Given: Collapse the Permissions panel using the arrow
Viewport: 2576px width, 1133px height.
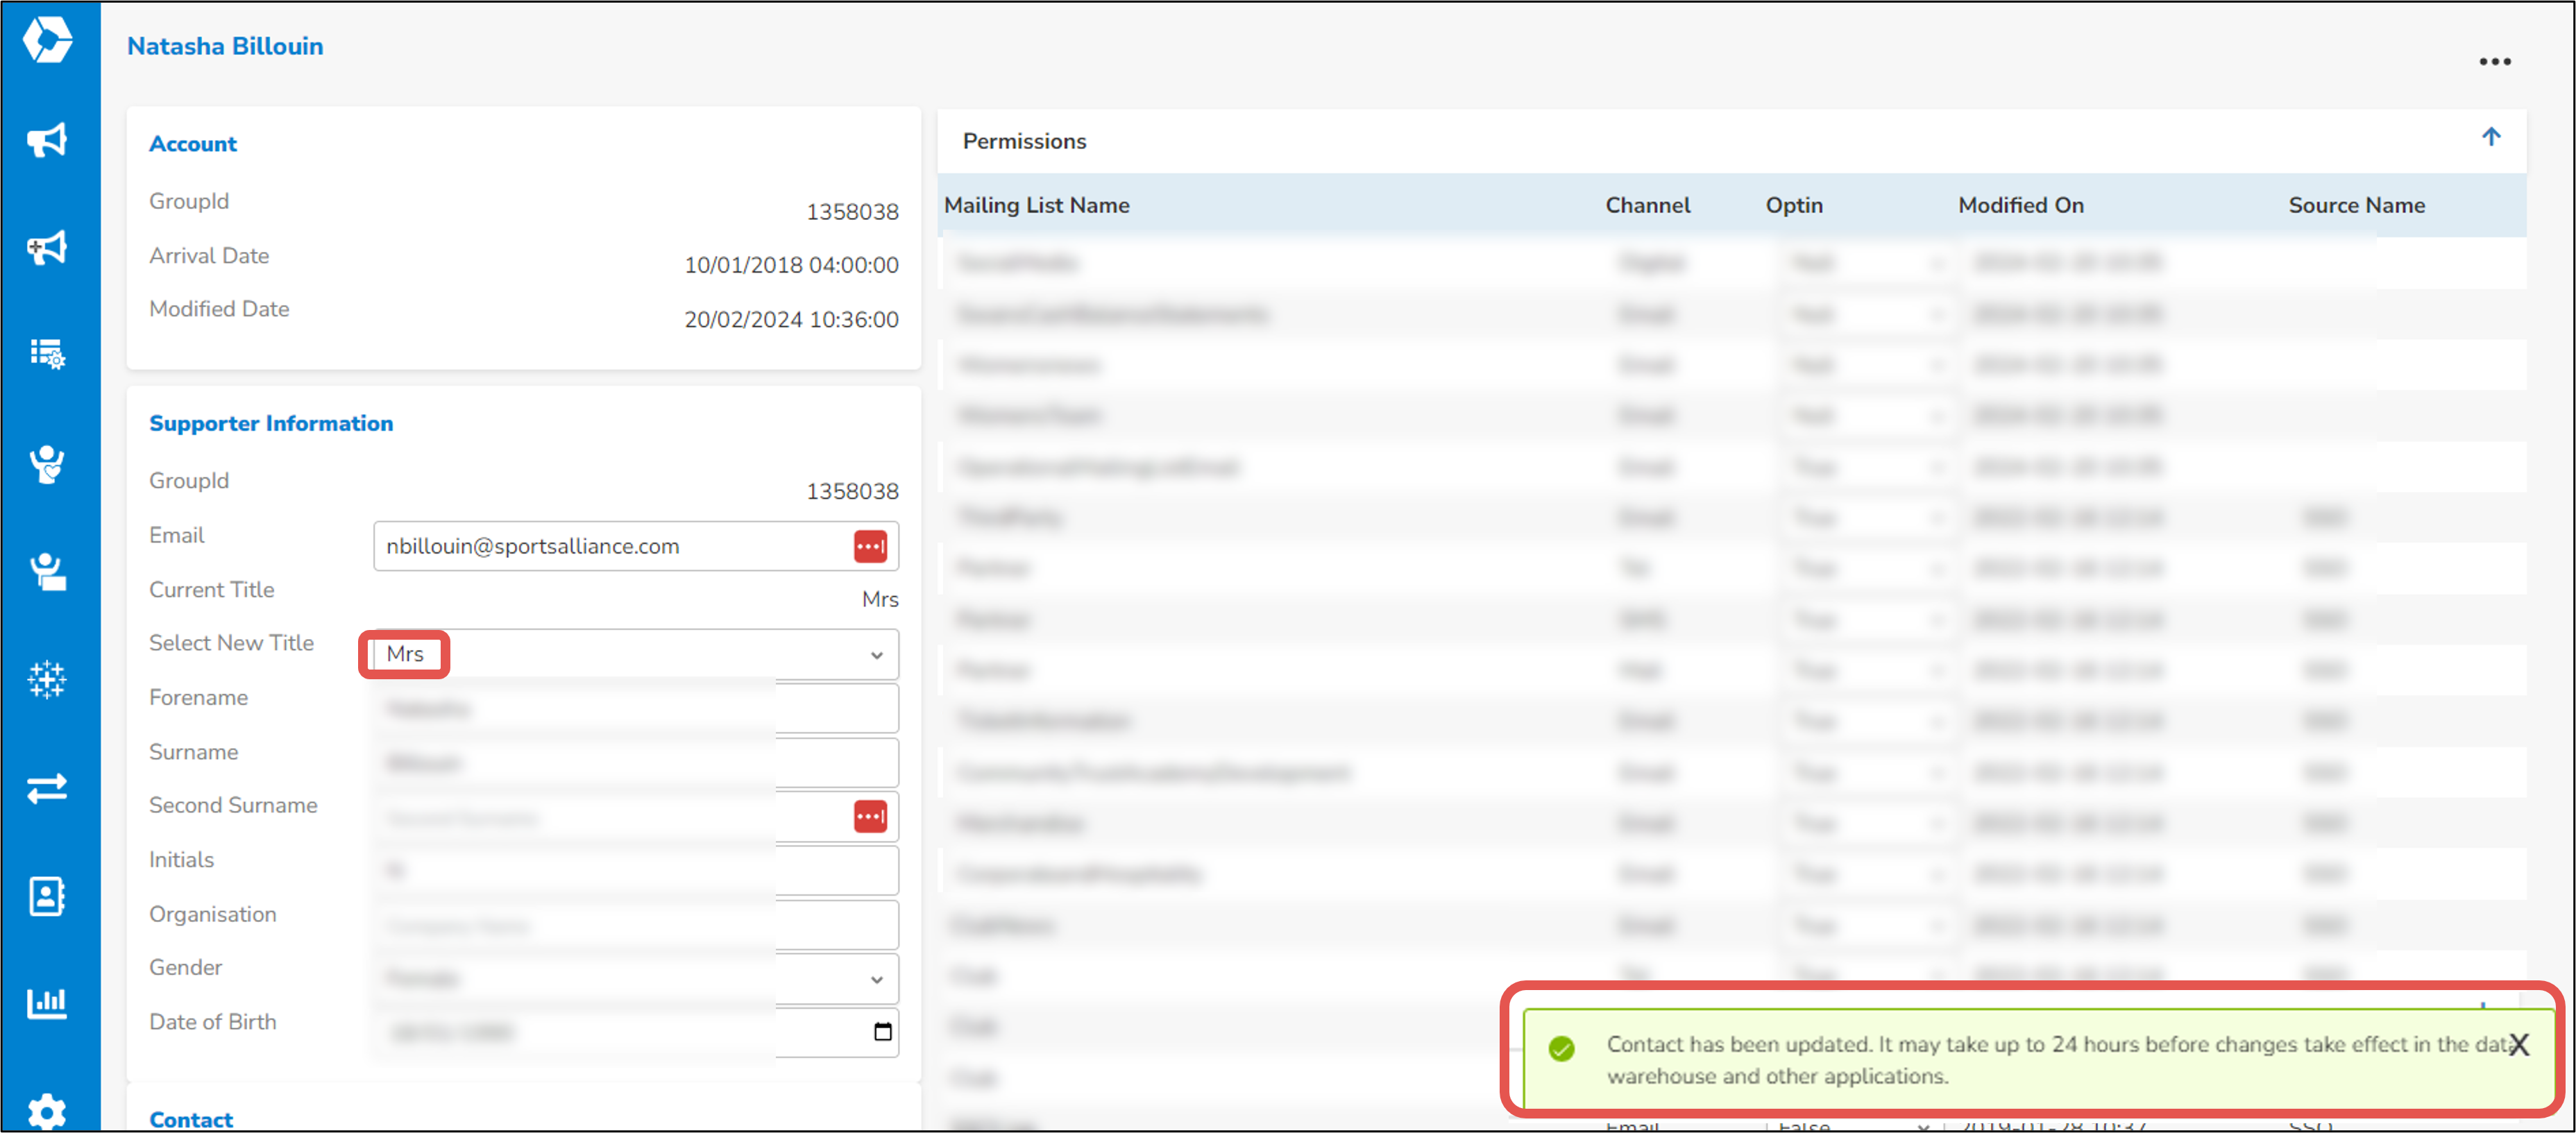Looking at the screenshot, I should 2491,137.
